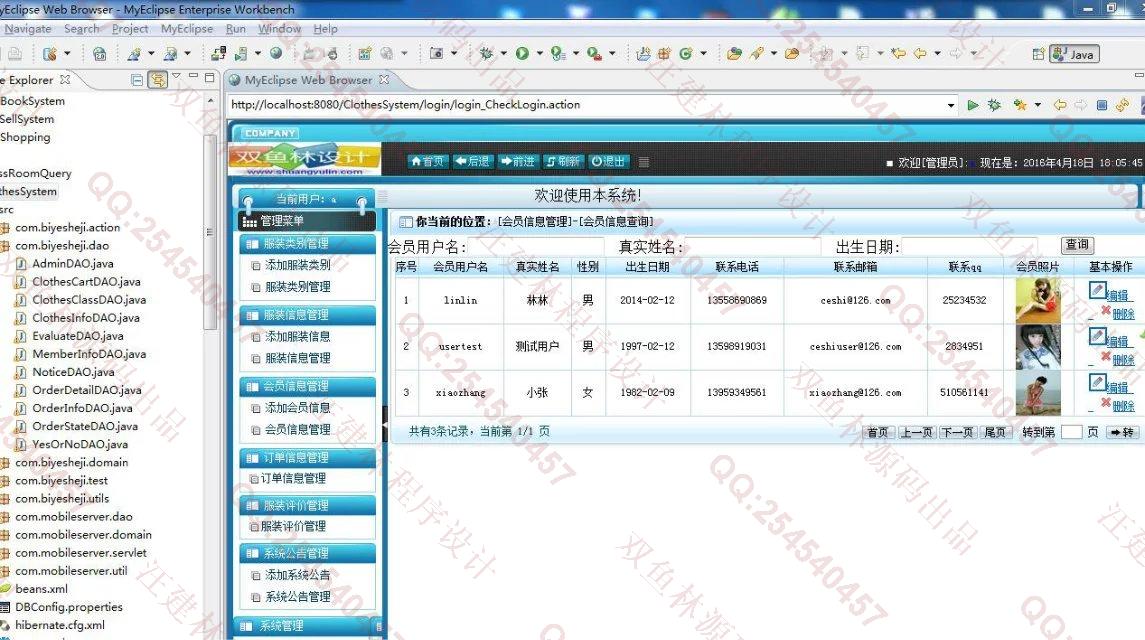Switch to the Java perspective button

click(x=1074, y=54)
